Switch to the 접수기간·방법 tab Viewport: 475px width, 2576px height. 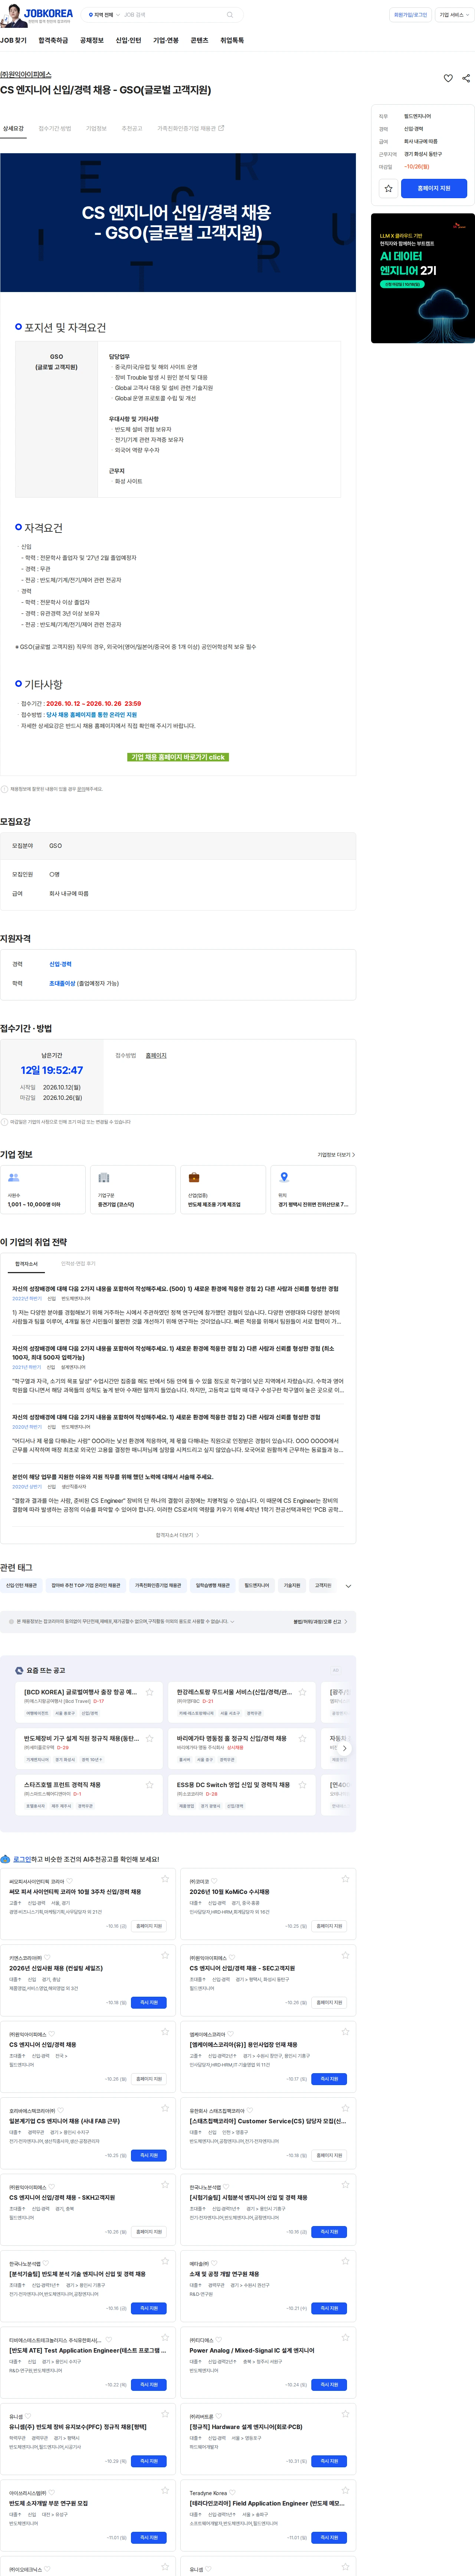[x=55, y=128]
